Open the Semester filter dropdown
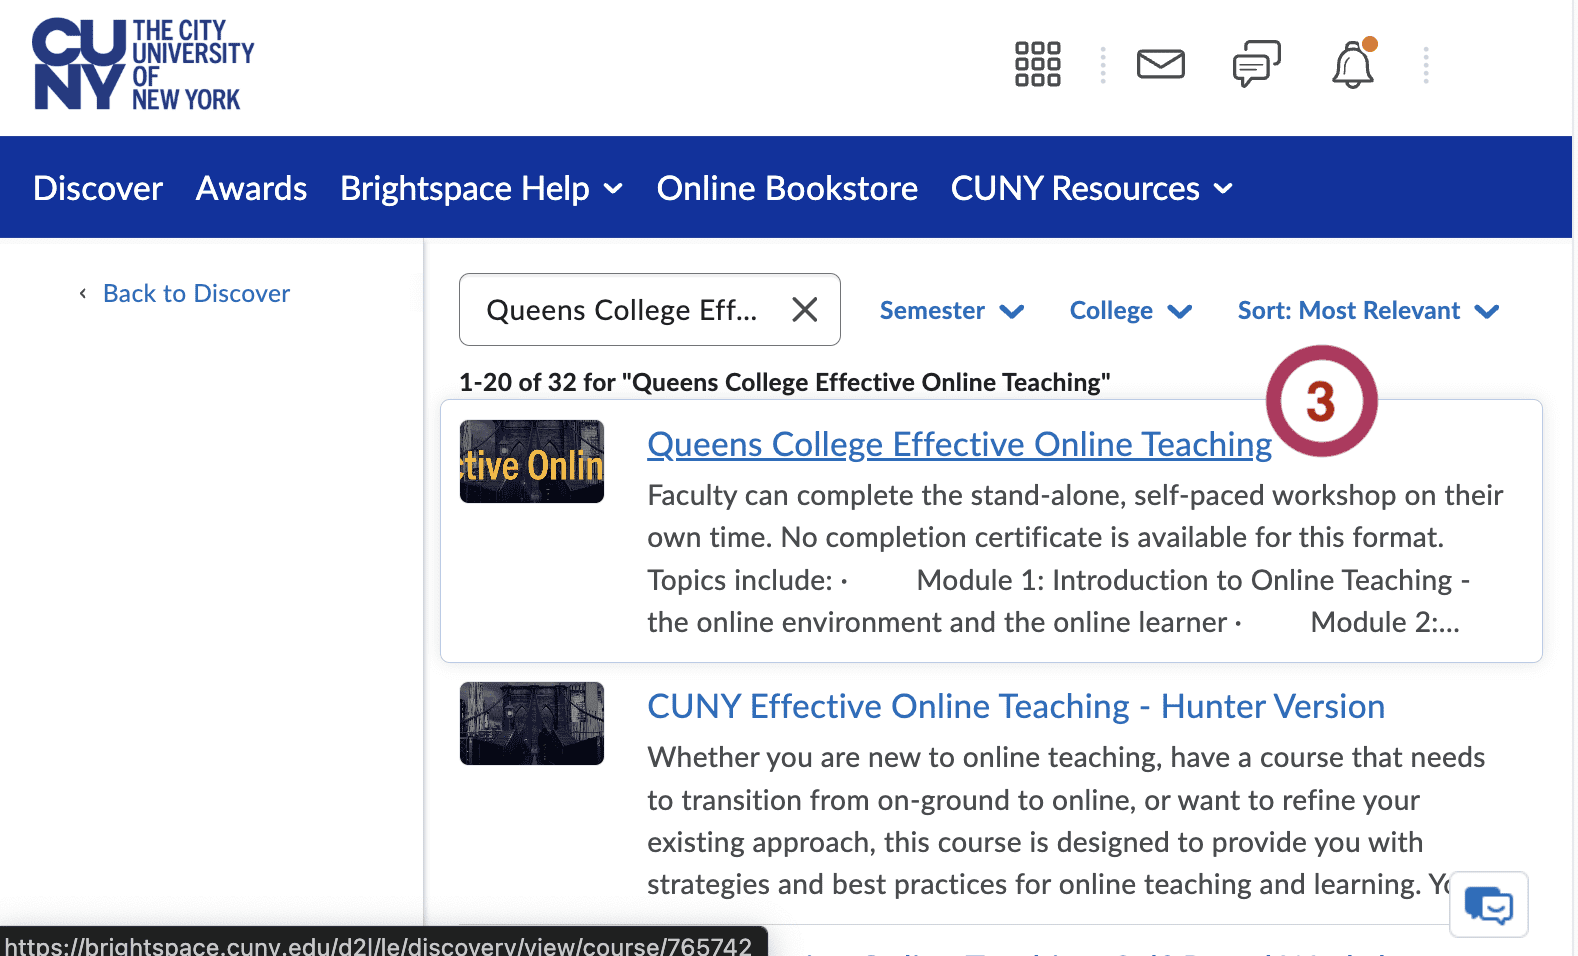The height and width of the screenshot is (956, 1578). pyautogui.click(x=952, y=311)
